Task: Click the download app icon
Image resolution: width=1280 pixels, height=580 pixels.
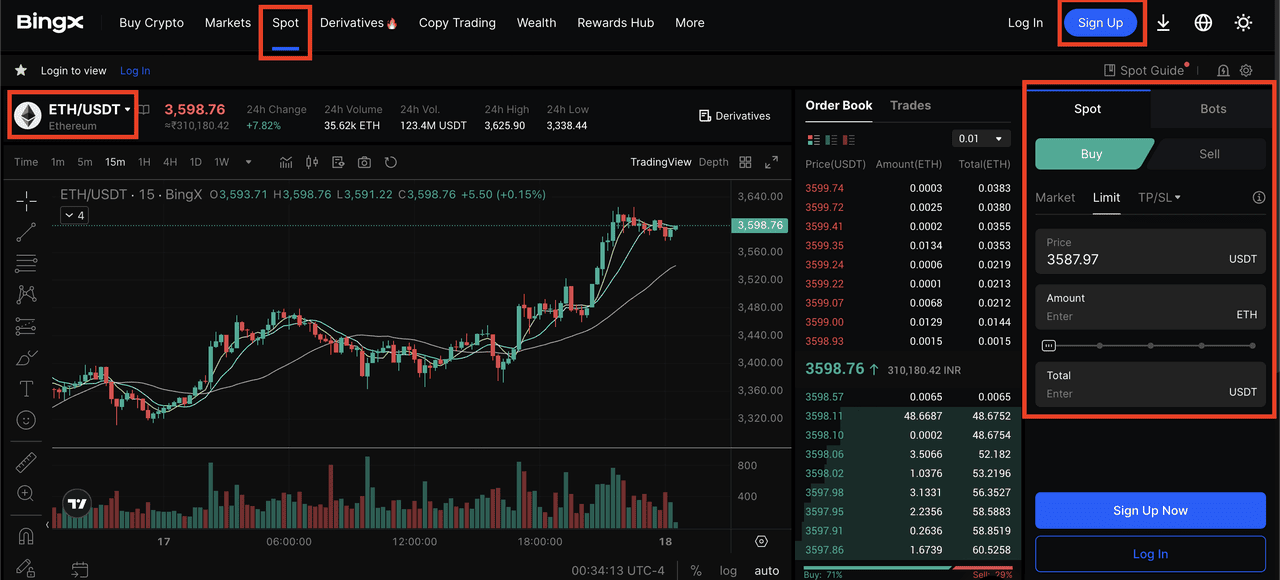Action: [x=1163, y=23]
